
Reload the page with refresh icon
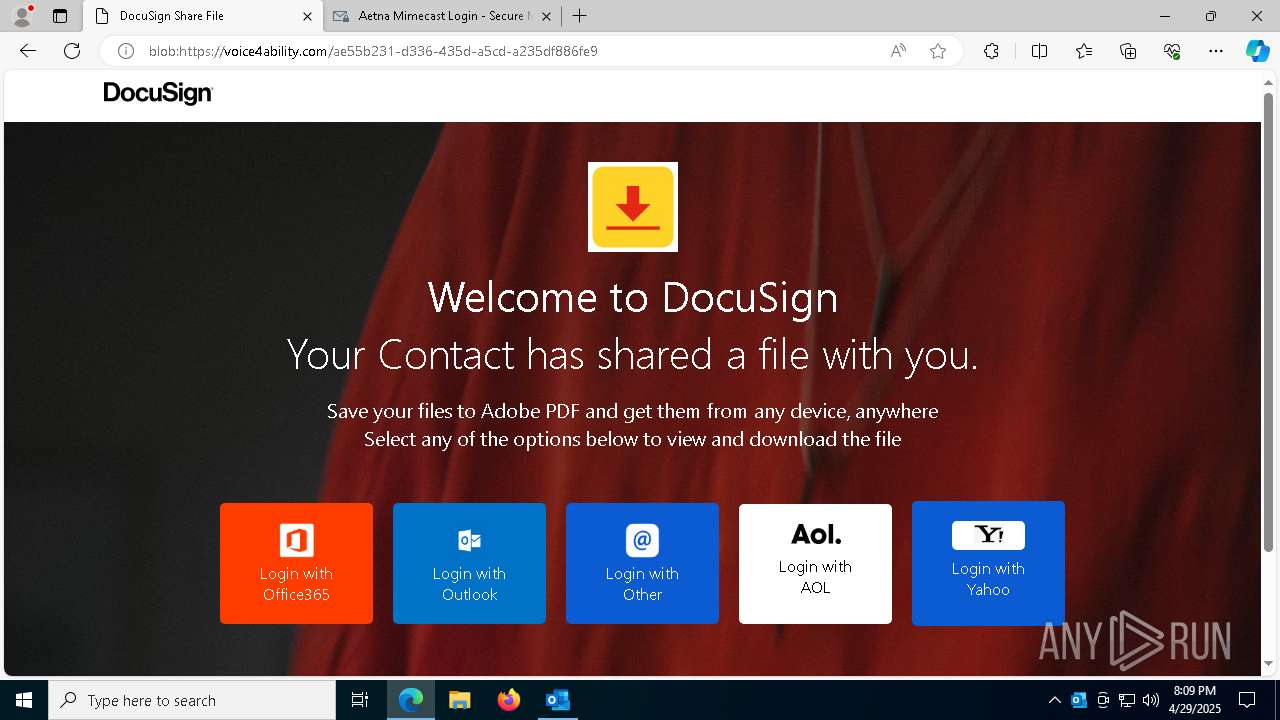coord(72,51)
